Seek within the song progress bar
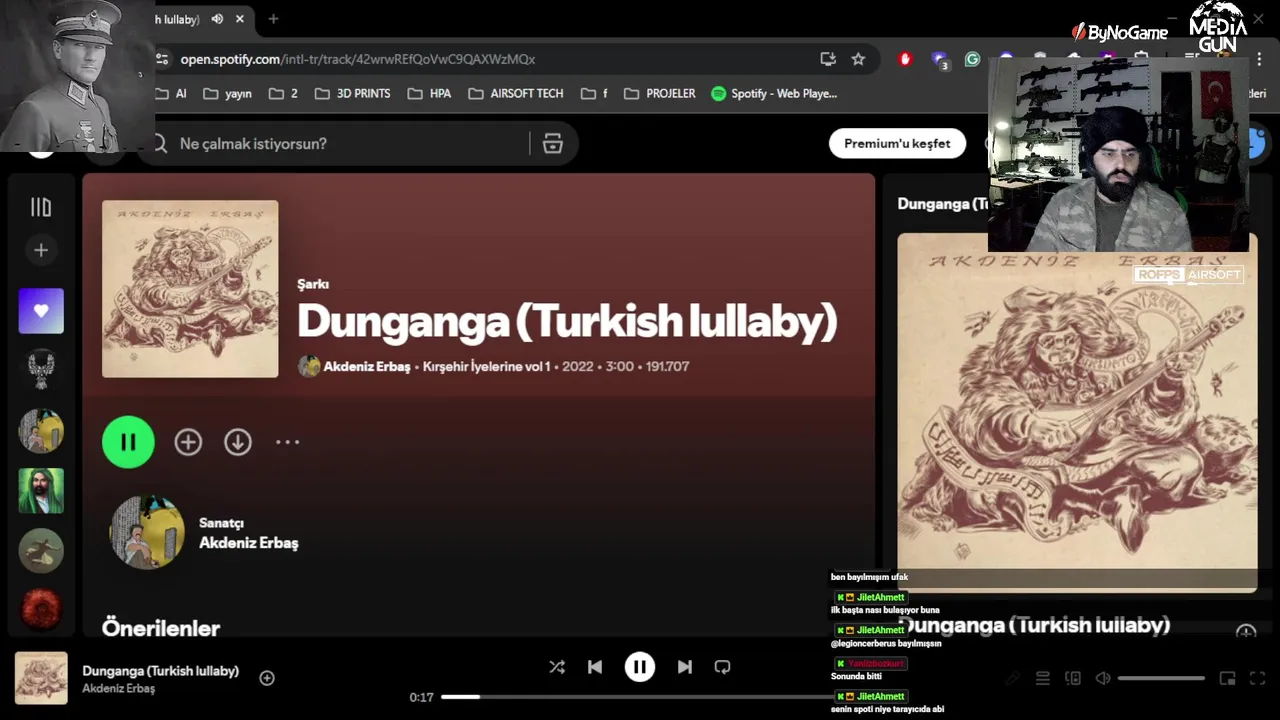This screenshot has height=720, width=1280. (638, 697)
